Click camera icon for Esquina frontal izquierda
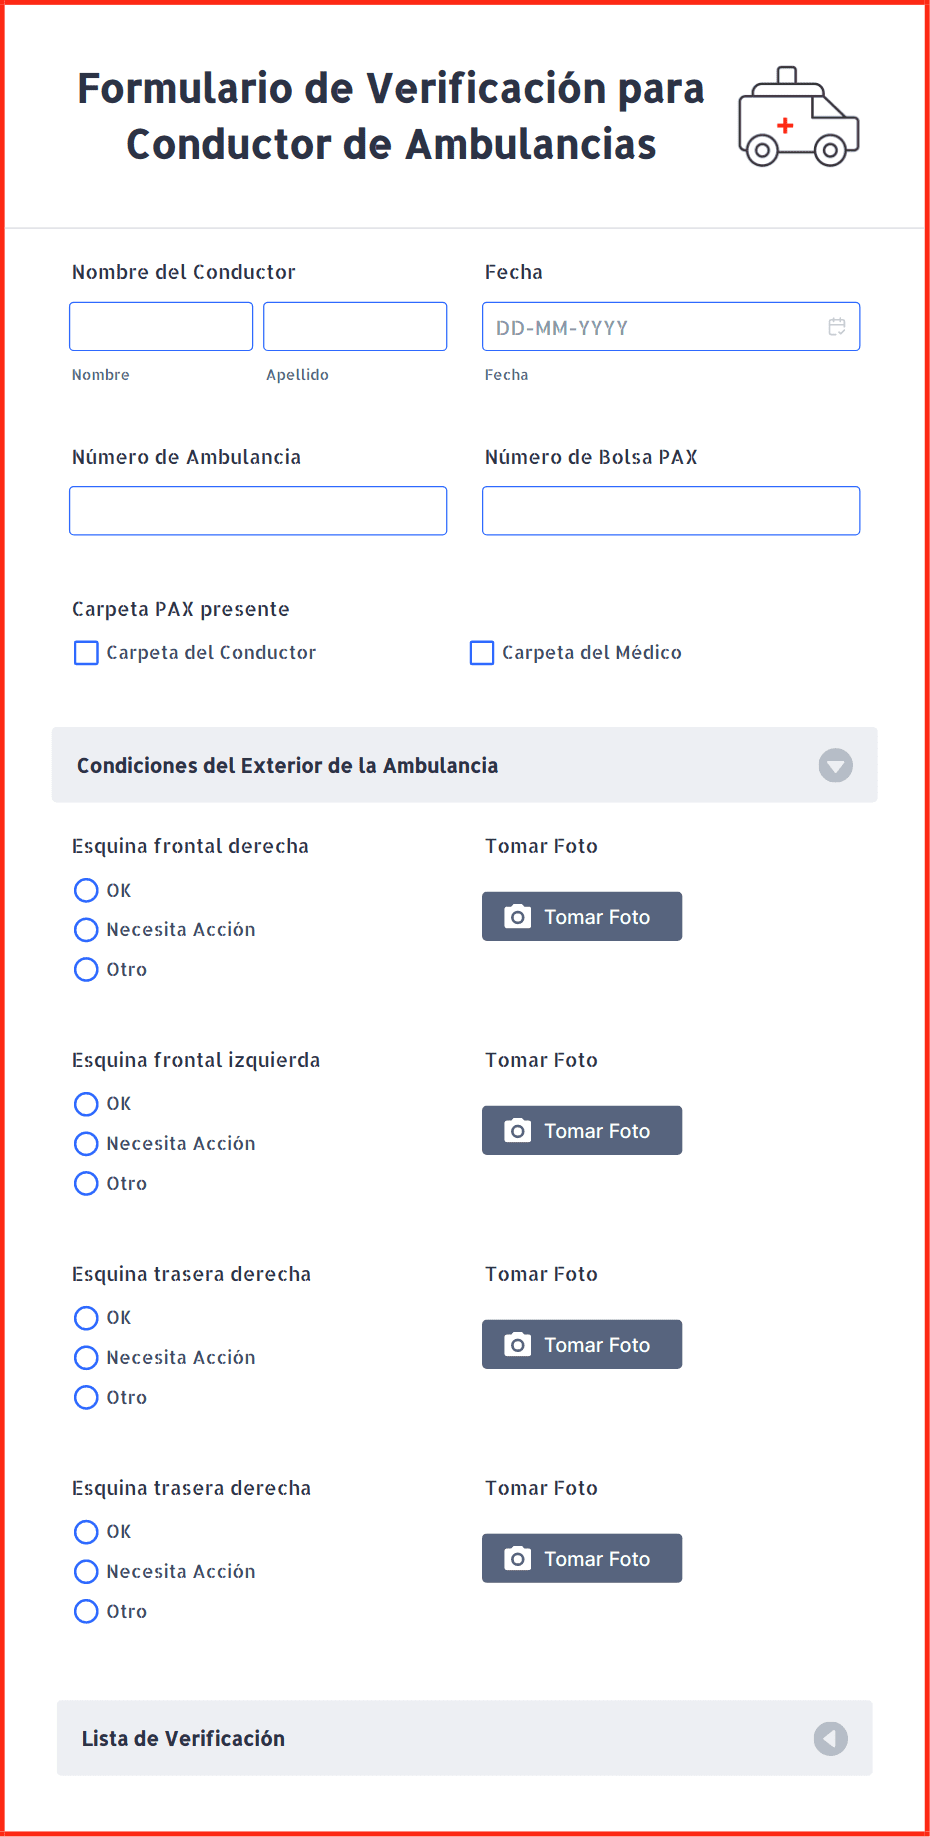 point(517,1130)
